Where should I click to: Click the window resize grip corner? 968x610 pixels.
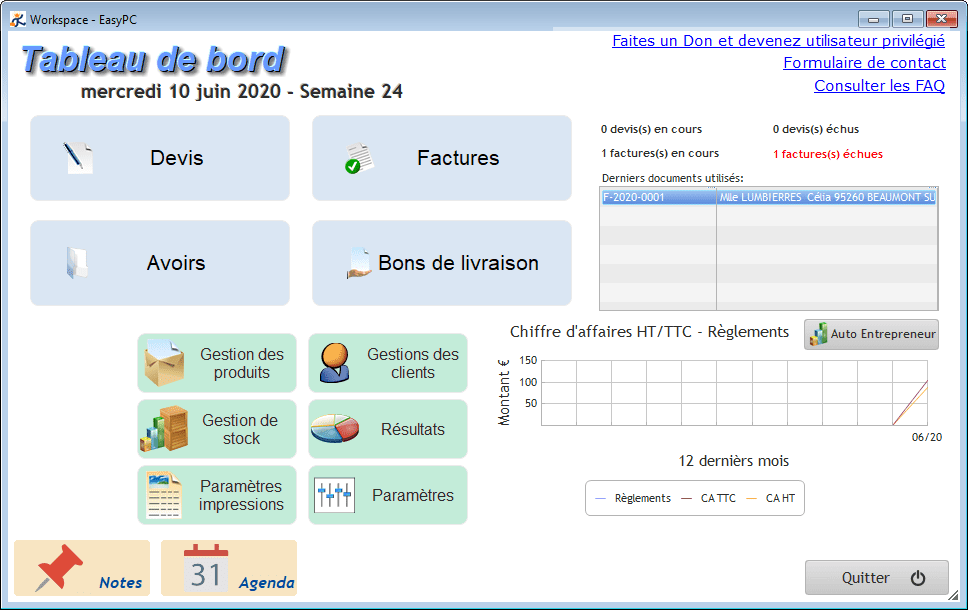point(954,596)
